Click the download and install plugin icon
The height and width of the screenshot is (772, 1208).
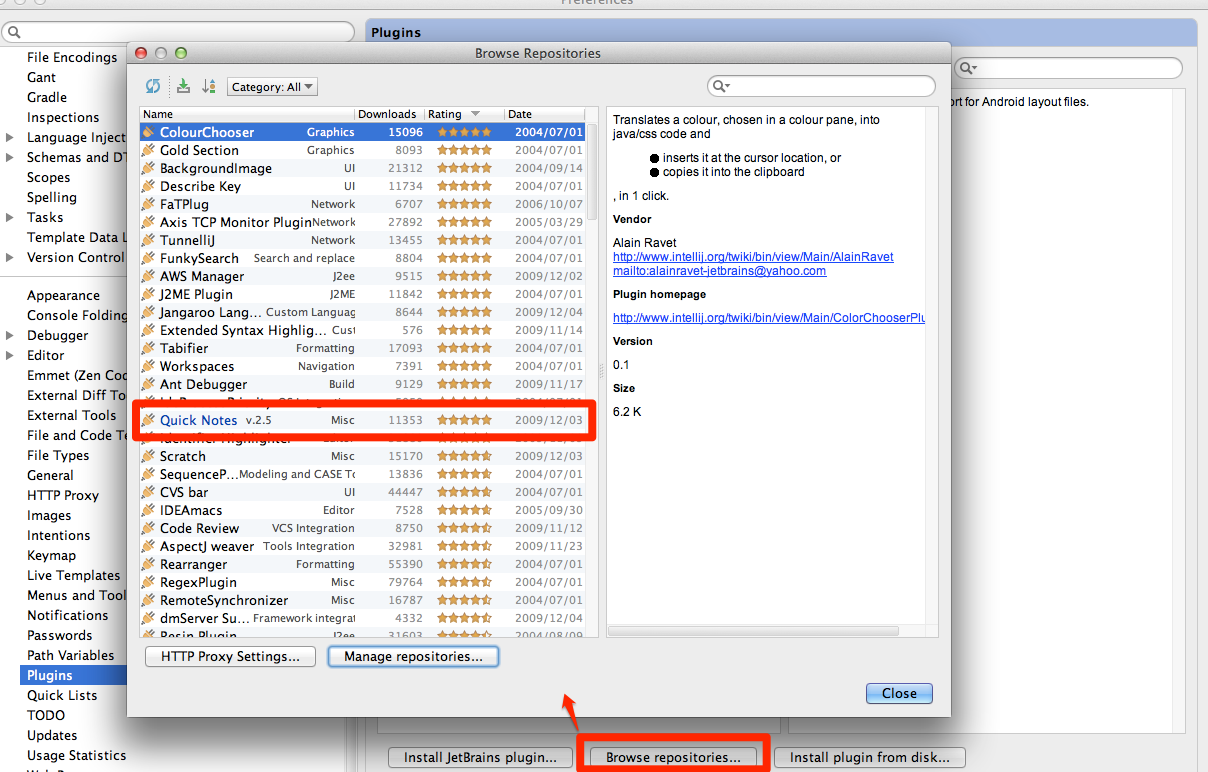tap(183, 87)
